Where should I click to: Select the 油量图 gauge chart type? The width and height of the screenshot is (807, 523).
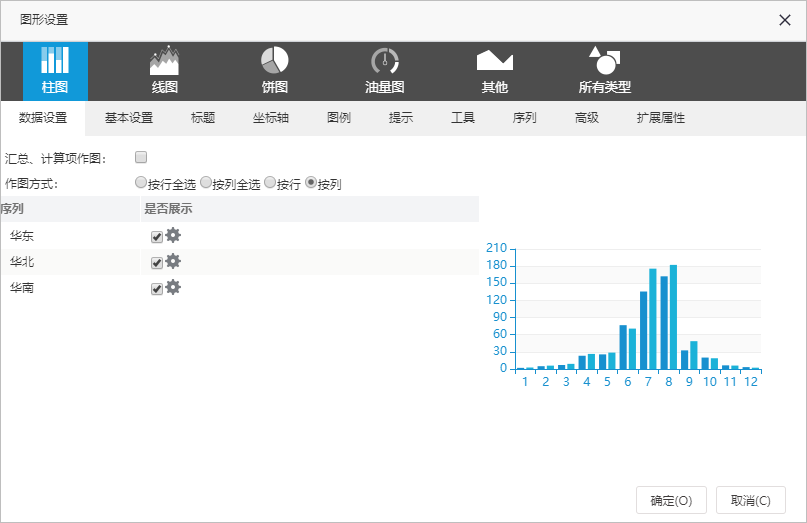pos(384,71)
